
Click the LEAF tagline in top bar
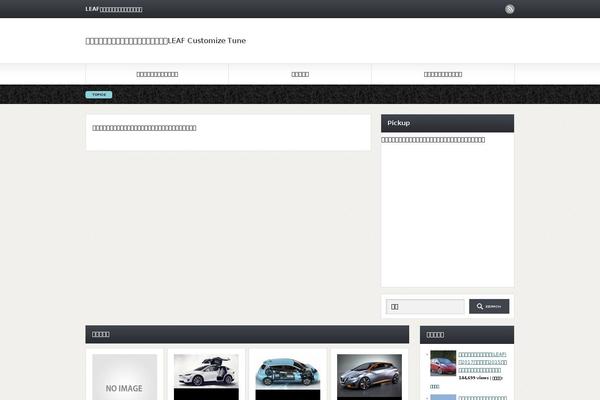[x=114, y=9]
